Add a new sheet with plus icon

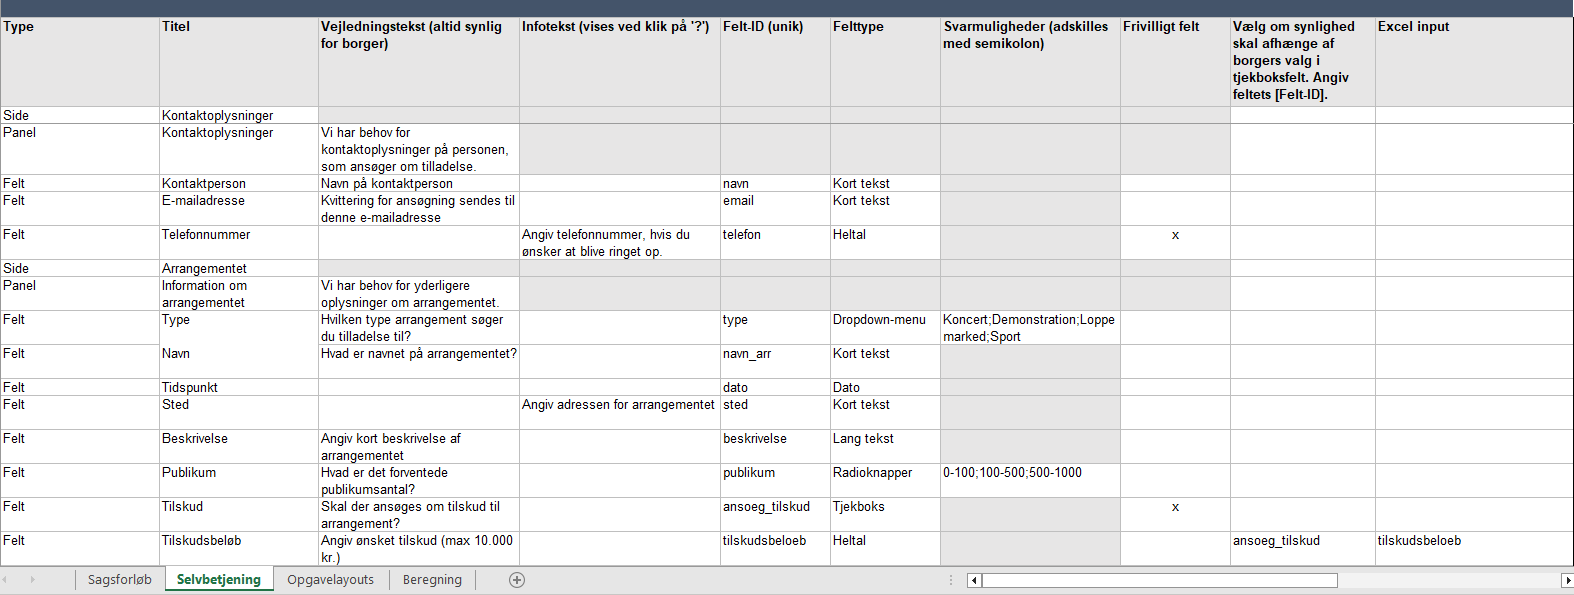(517, 580)
